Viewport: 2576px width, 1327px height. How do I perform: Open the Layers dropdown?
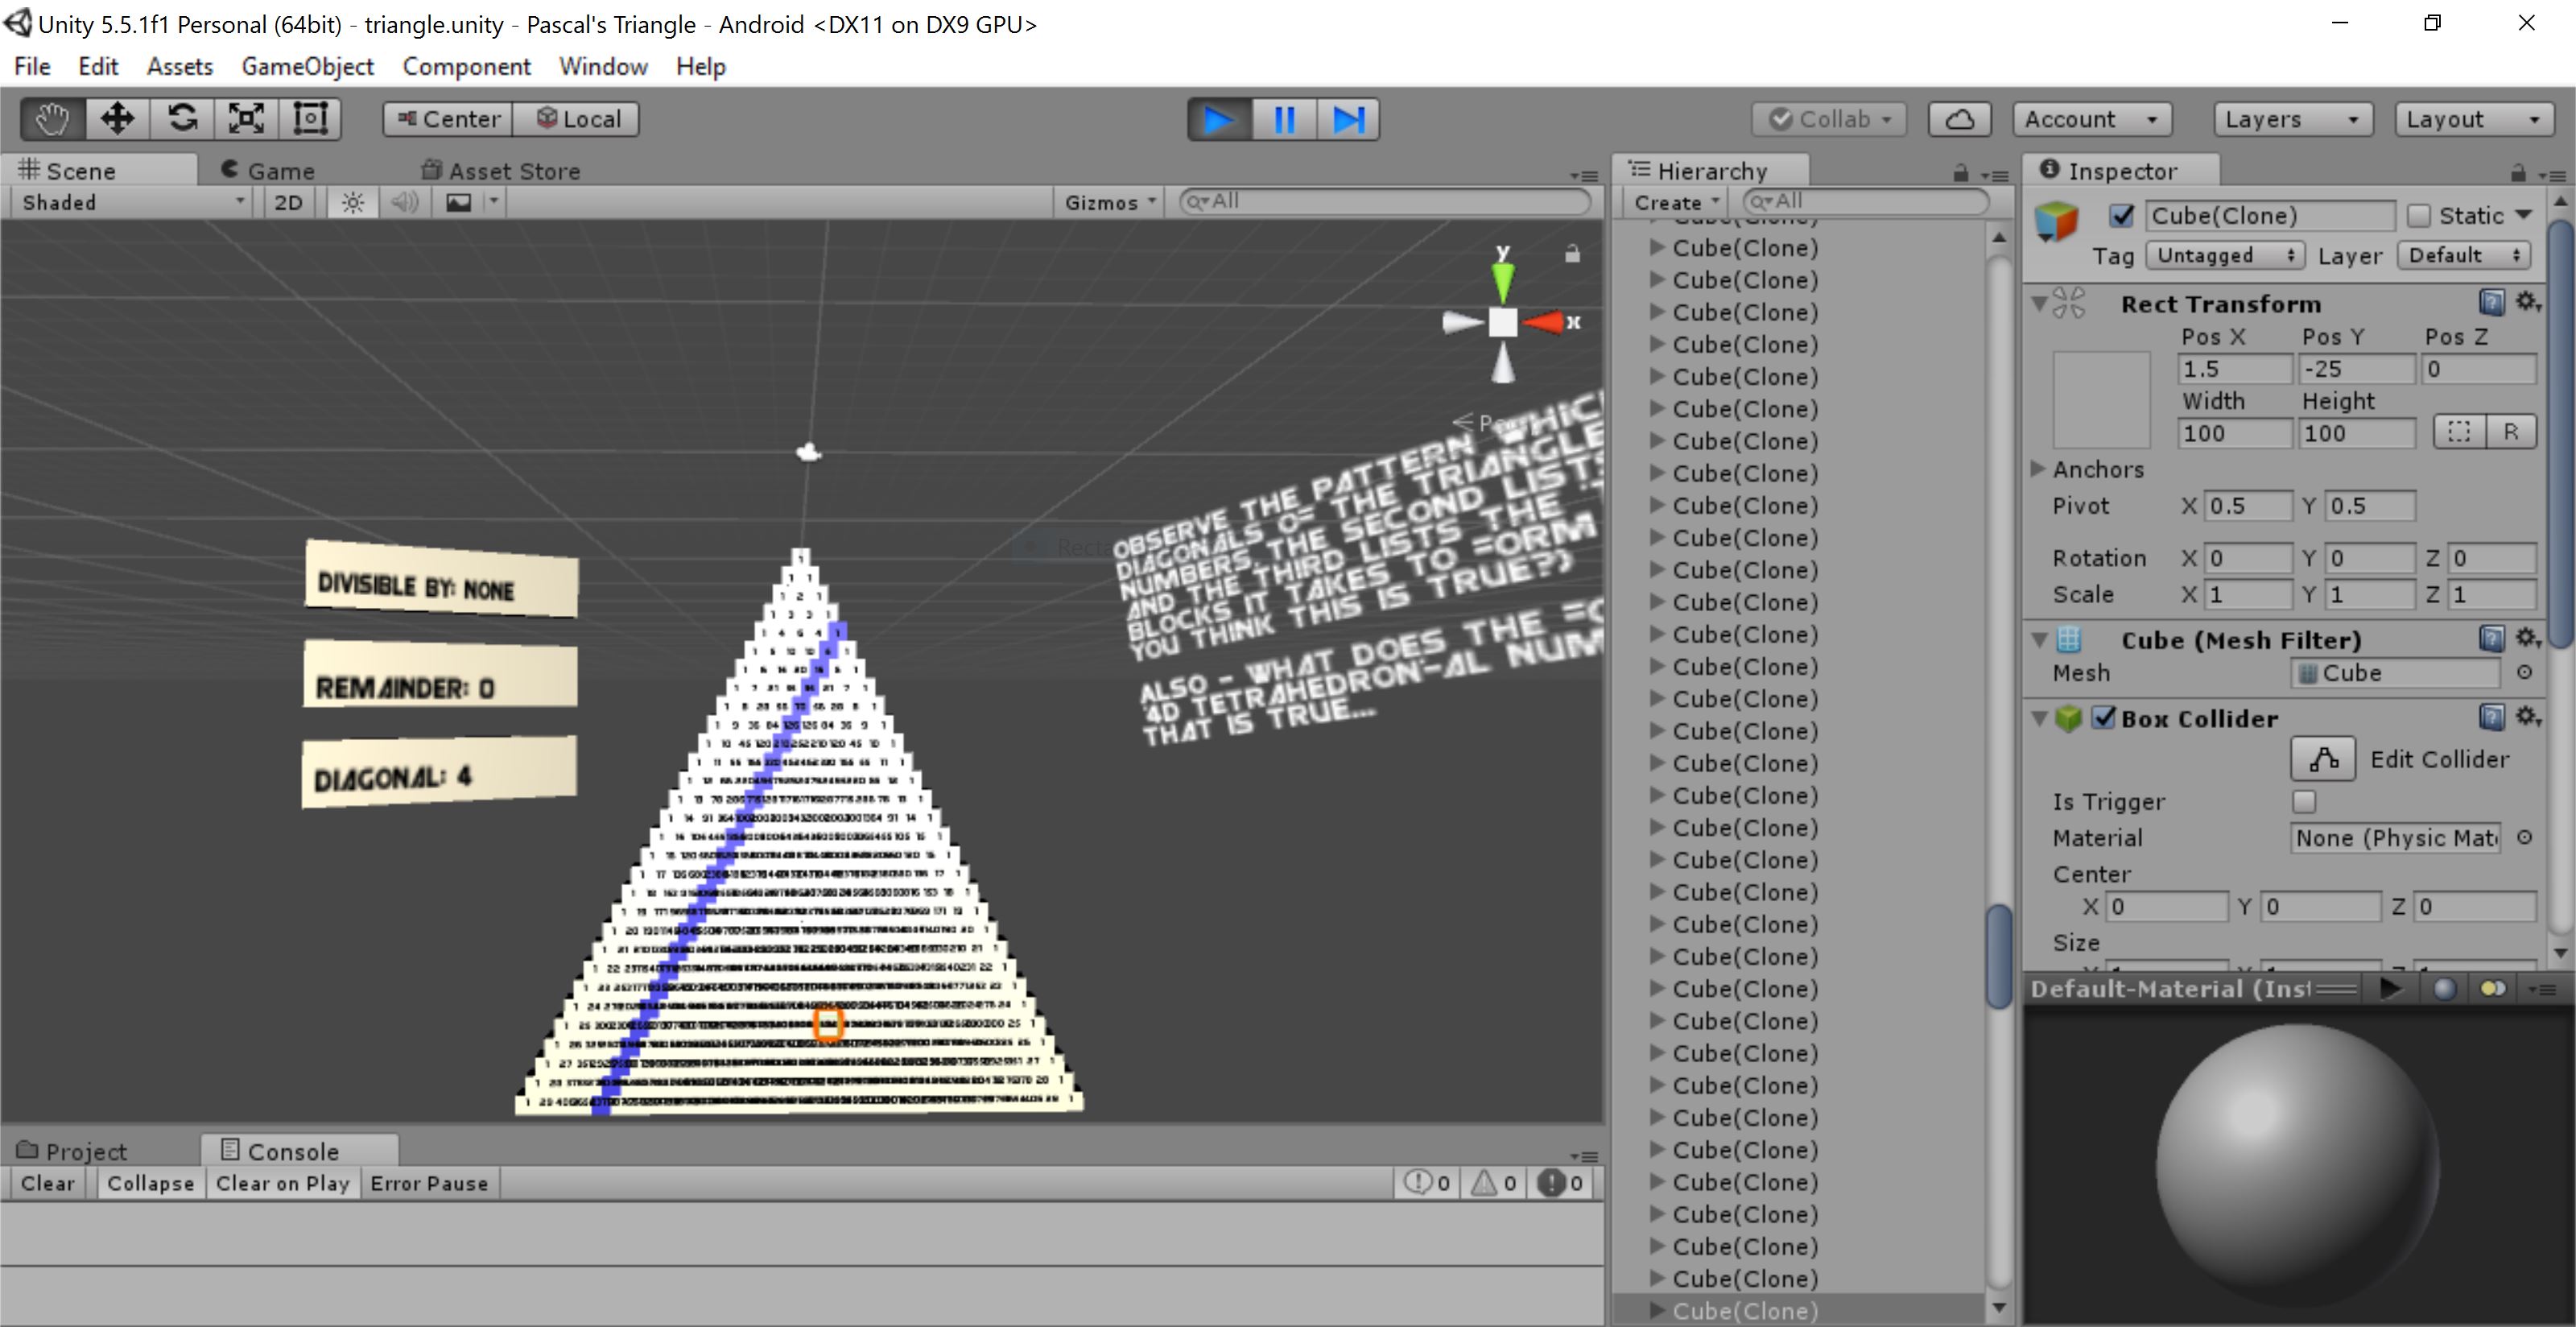point(2291,119)
